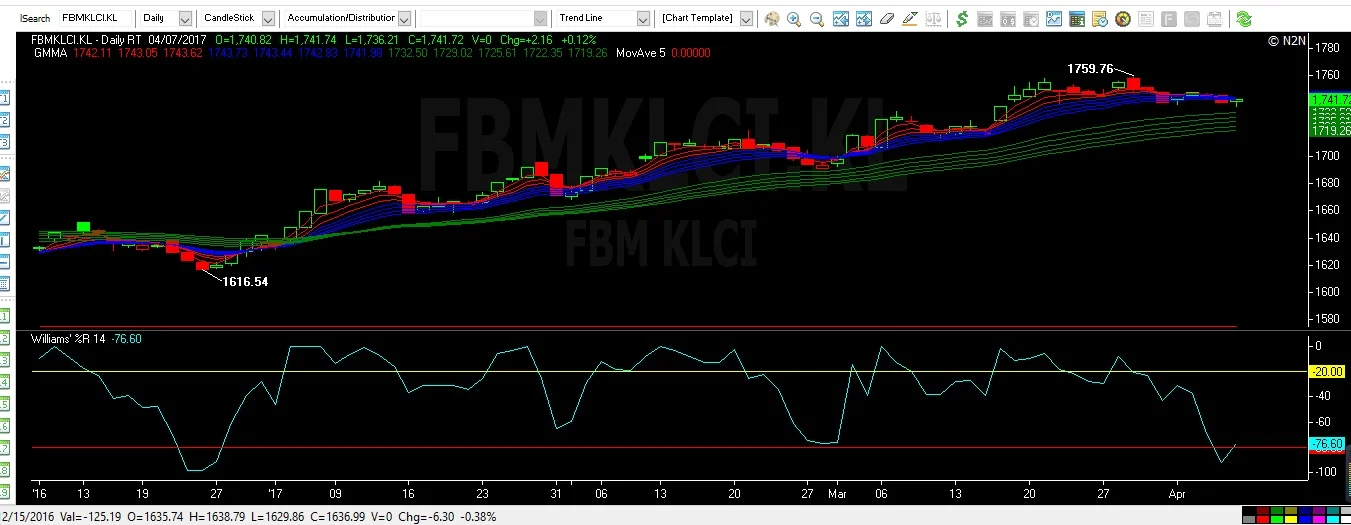Click the line chart window icon
Image resolution: width=1351 pixels, height=525 pixels.
coord(1054,19)
